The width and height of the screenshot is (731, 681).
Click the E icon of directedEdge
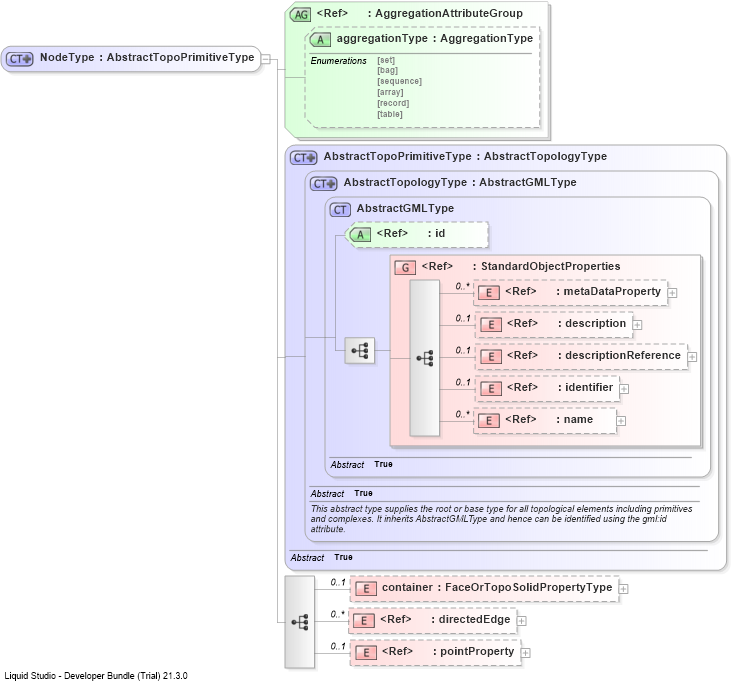pos(364,621)
